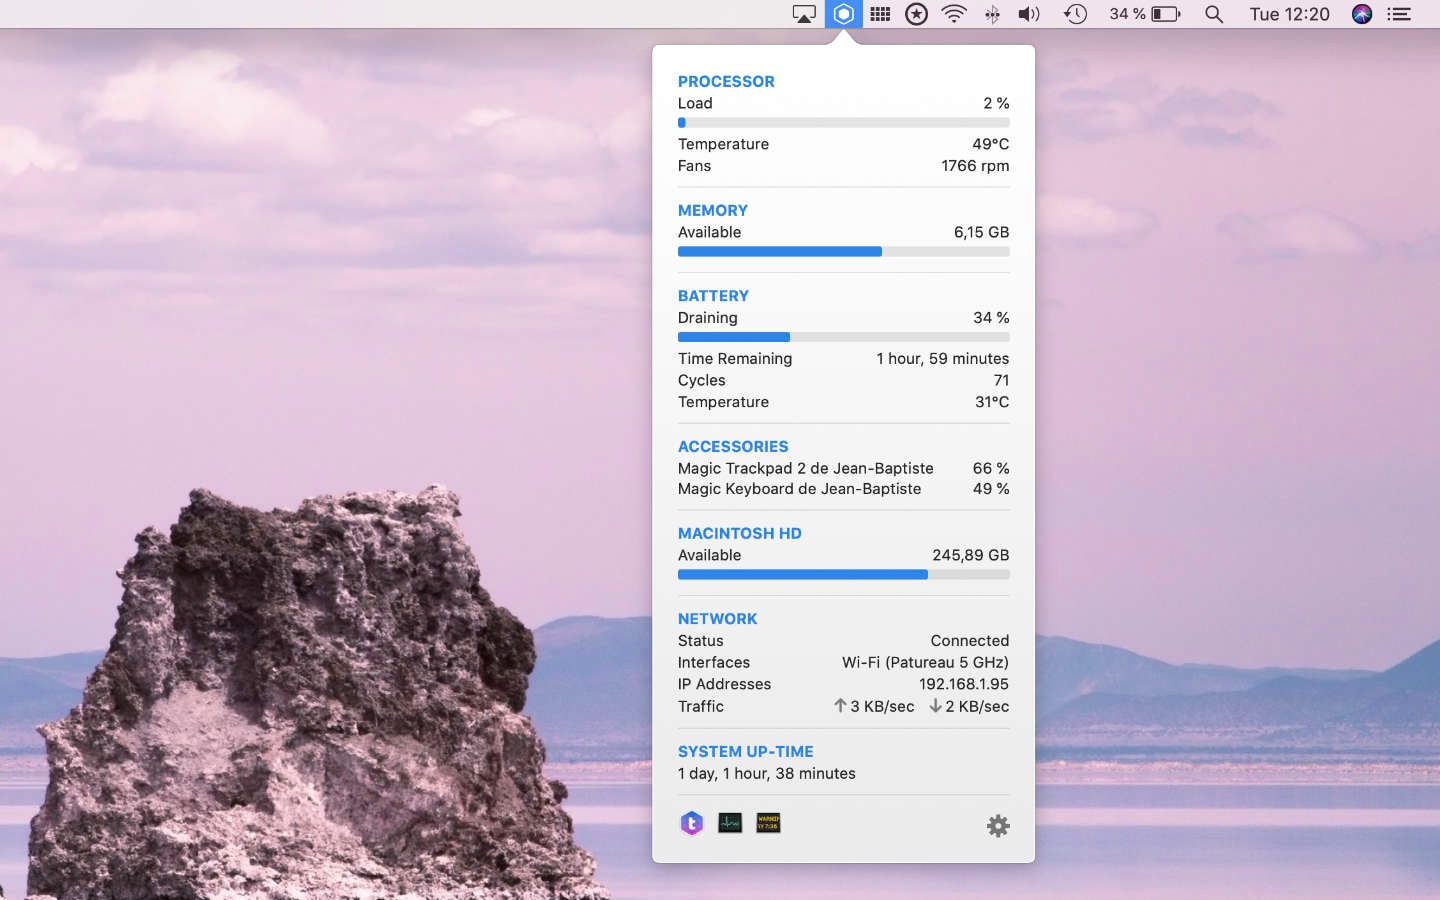Click the highlighted hexagon system monitor icon
1440x900 pixels.
pyautogui.click(x=843, y=14)
